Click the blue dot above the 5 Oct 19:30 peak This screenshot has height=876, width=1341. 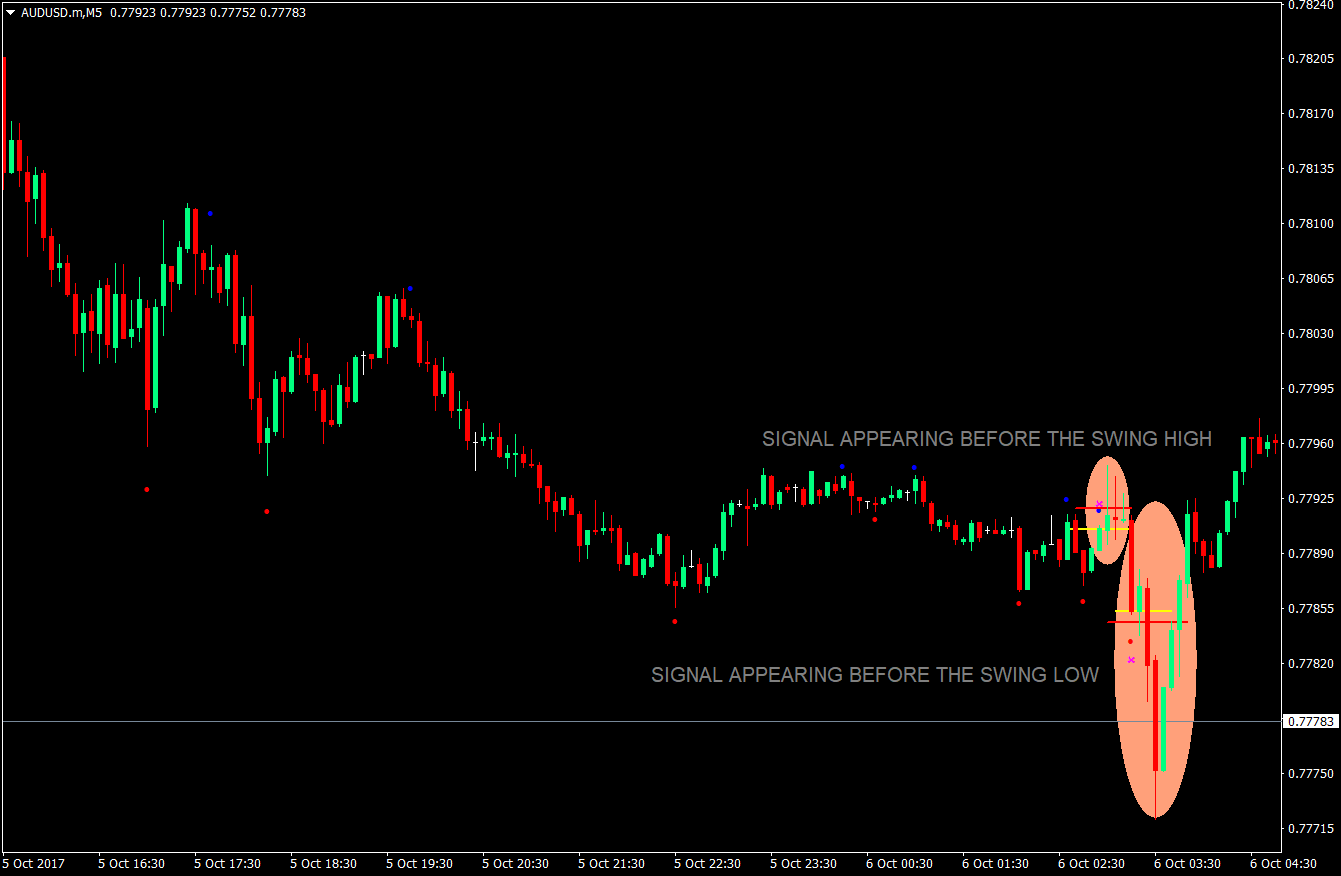point(409,288)
